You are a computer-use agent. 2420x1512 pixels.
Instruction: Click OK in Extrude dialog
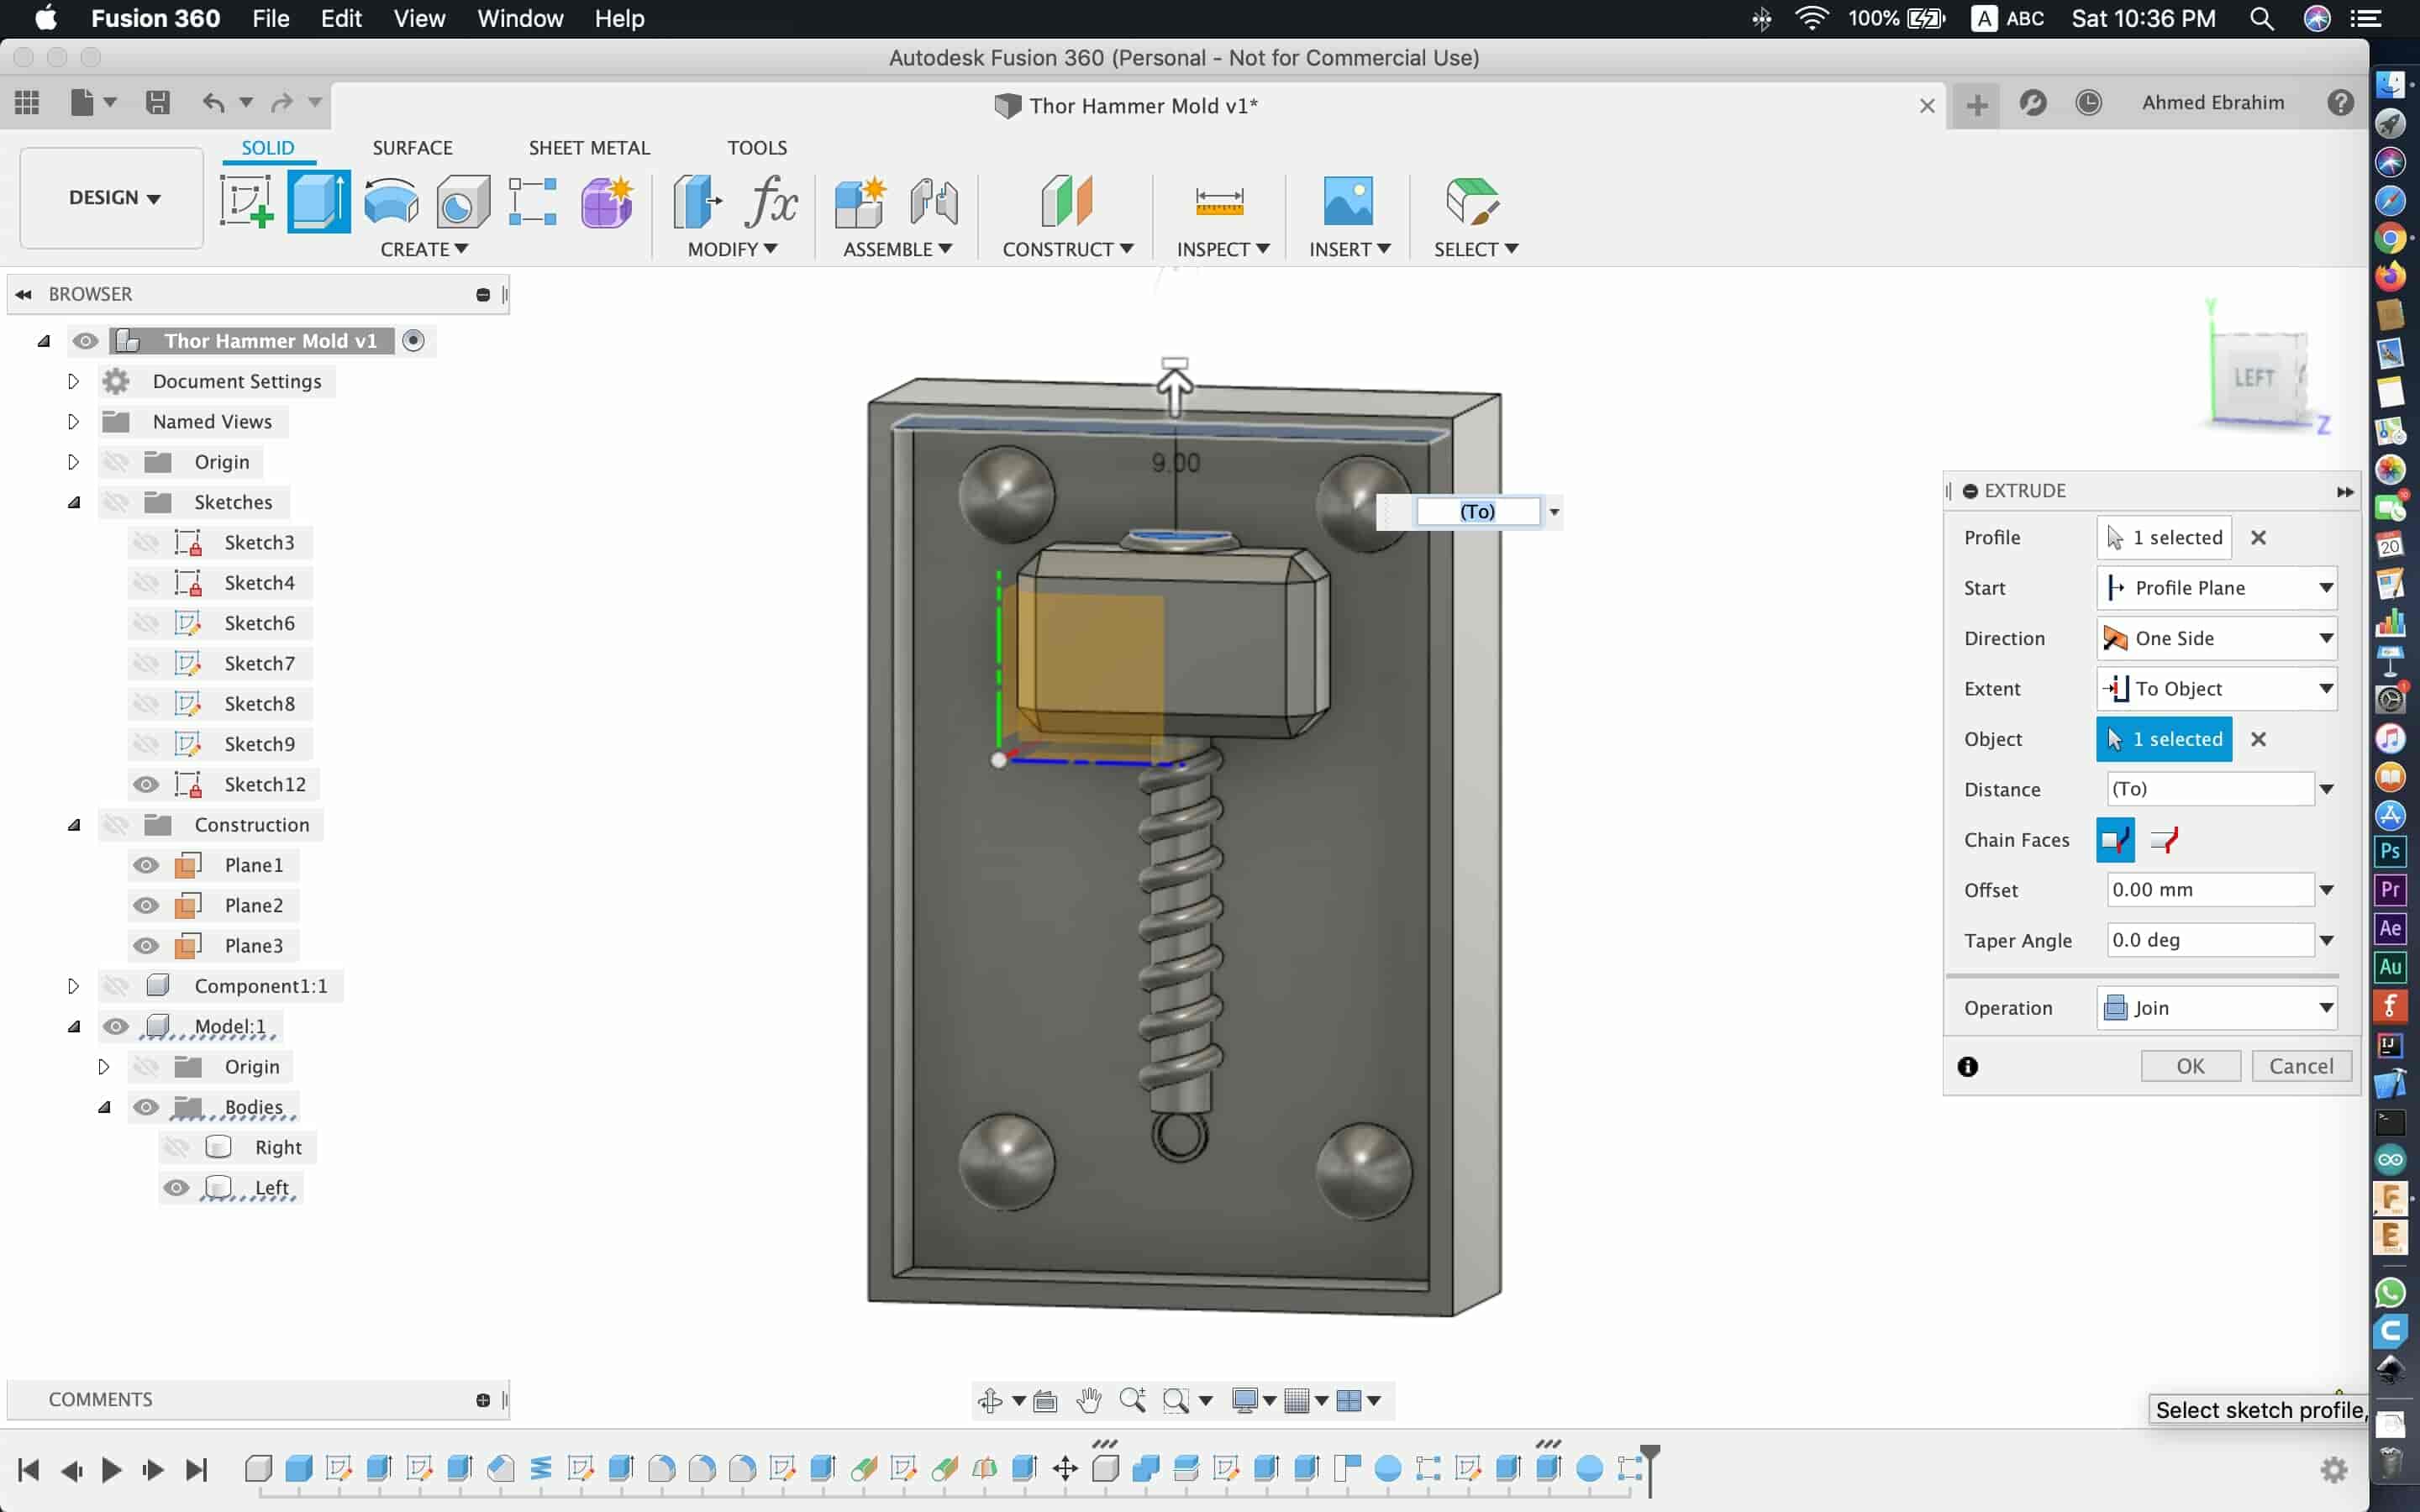click(2190, 1066)
